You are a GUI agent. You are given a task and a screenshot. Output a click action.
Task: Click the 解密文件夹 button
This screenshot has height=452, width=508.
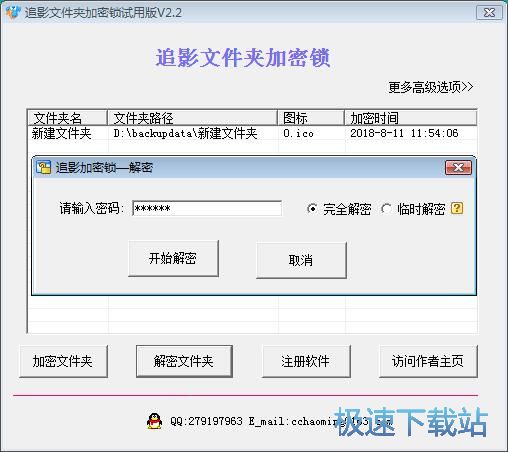(184, 361)
